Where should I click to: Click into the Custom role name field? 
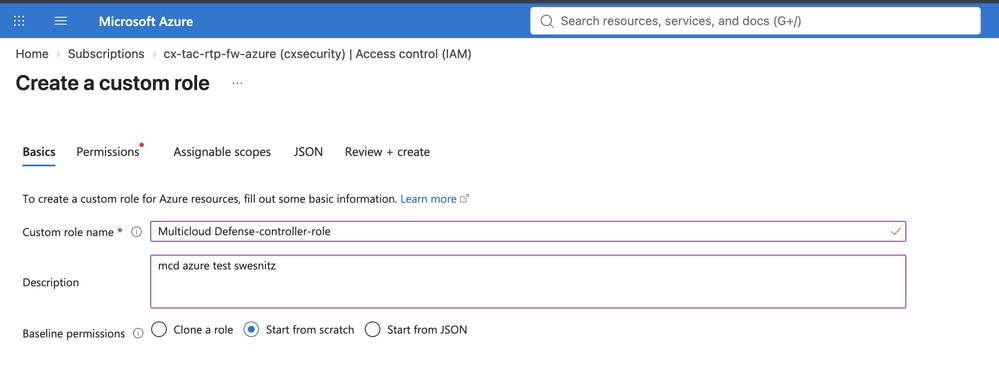(x=528, y=231)
